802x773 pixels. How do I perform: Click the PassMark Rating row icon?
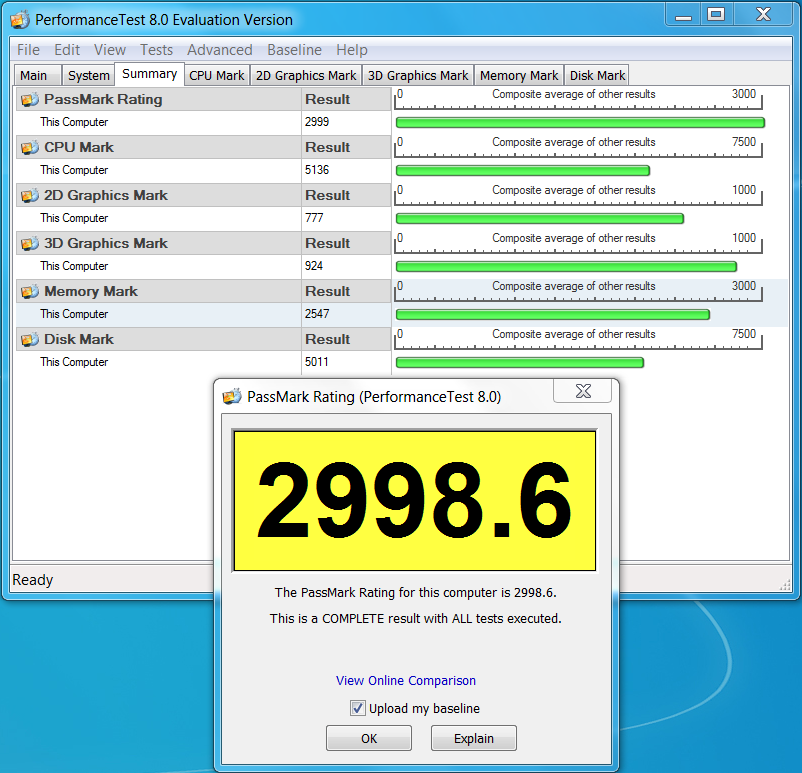[x=30, y=99]
